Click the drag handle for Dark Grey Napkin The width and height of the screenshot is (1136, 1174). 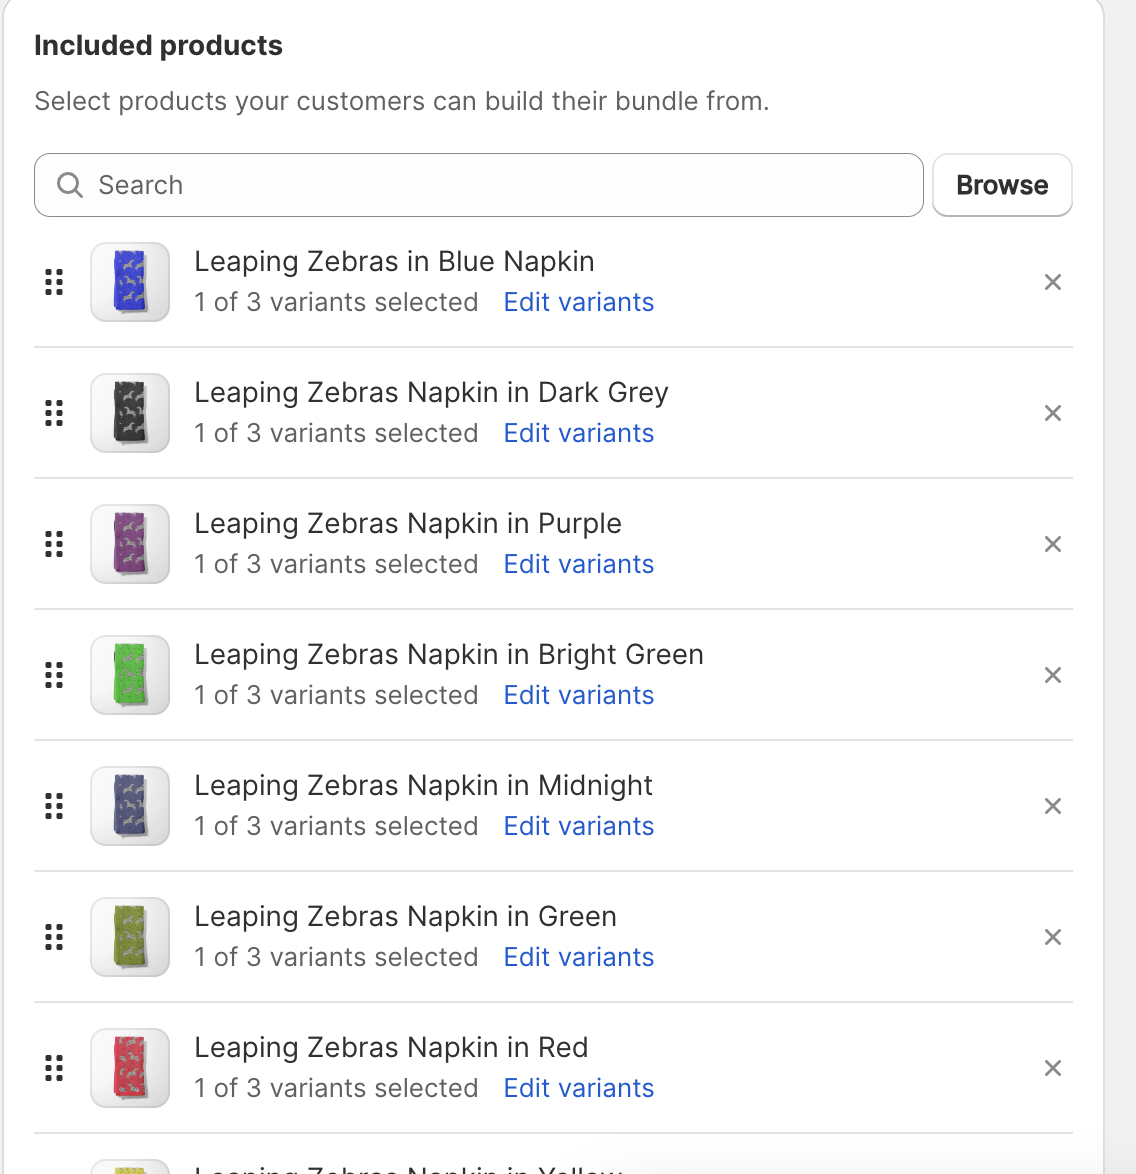tap(54, 413)
